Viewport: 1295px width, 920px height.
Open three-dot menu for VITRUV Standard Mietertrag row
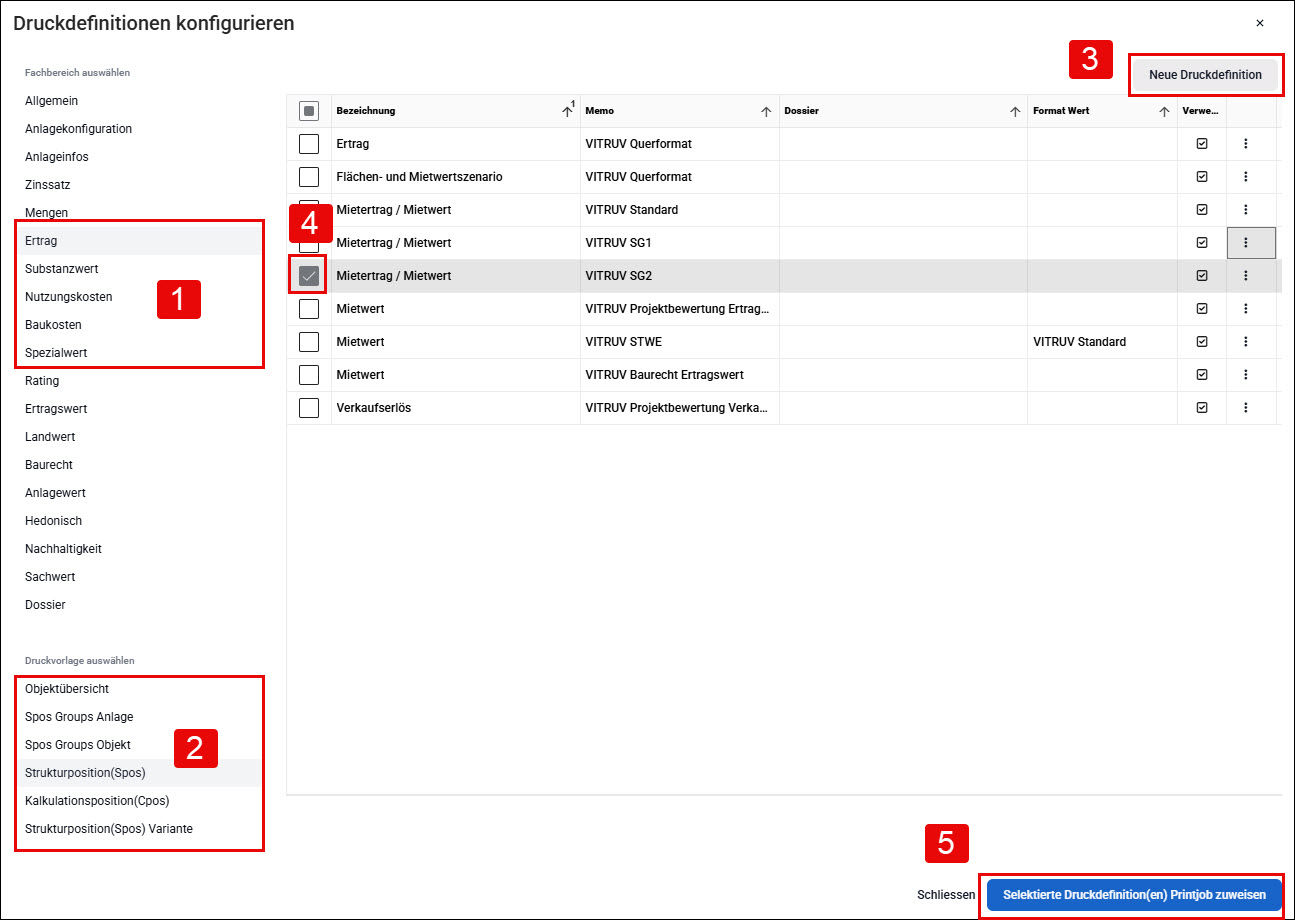point(1246,210)
